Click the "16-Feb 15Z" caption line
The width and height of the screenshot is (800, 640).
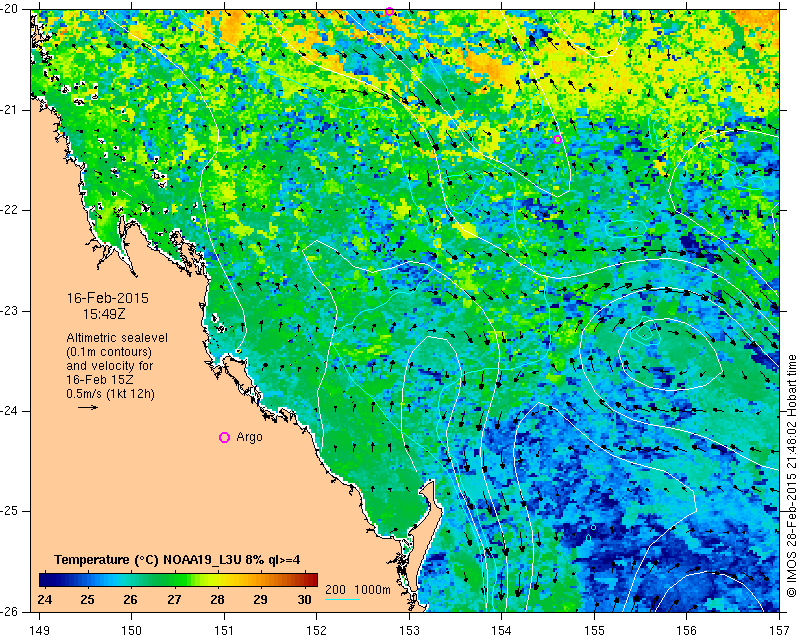pyautogui.click(x=100, y=380)
